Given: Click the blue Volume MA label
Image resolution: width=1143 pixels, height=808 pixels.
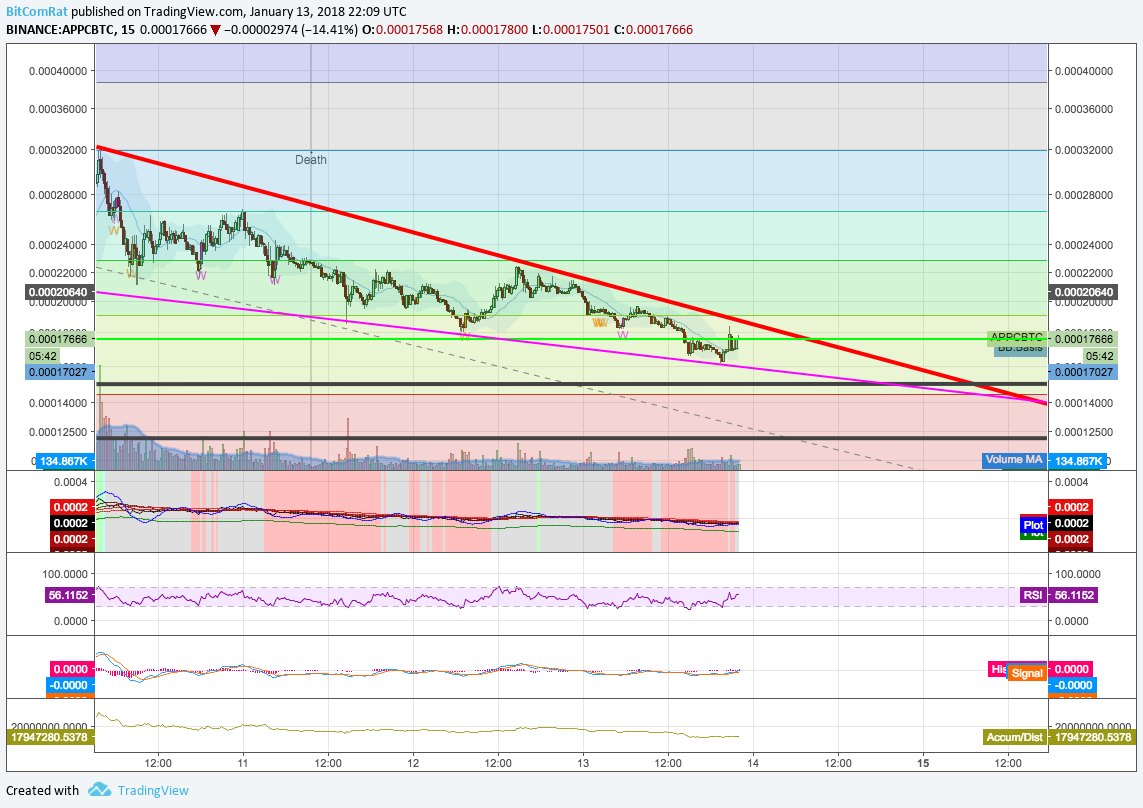Looking at the screenshot, I should (x=1013, y=460).
